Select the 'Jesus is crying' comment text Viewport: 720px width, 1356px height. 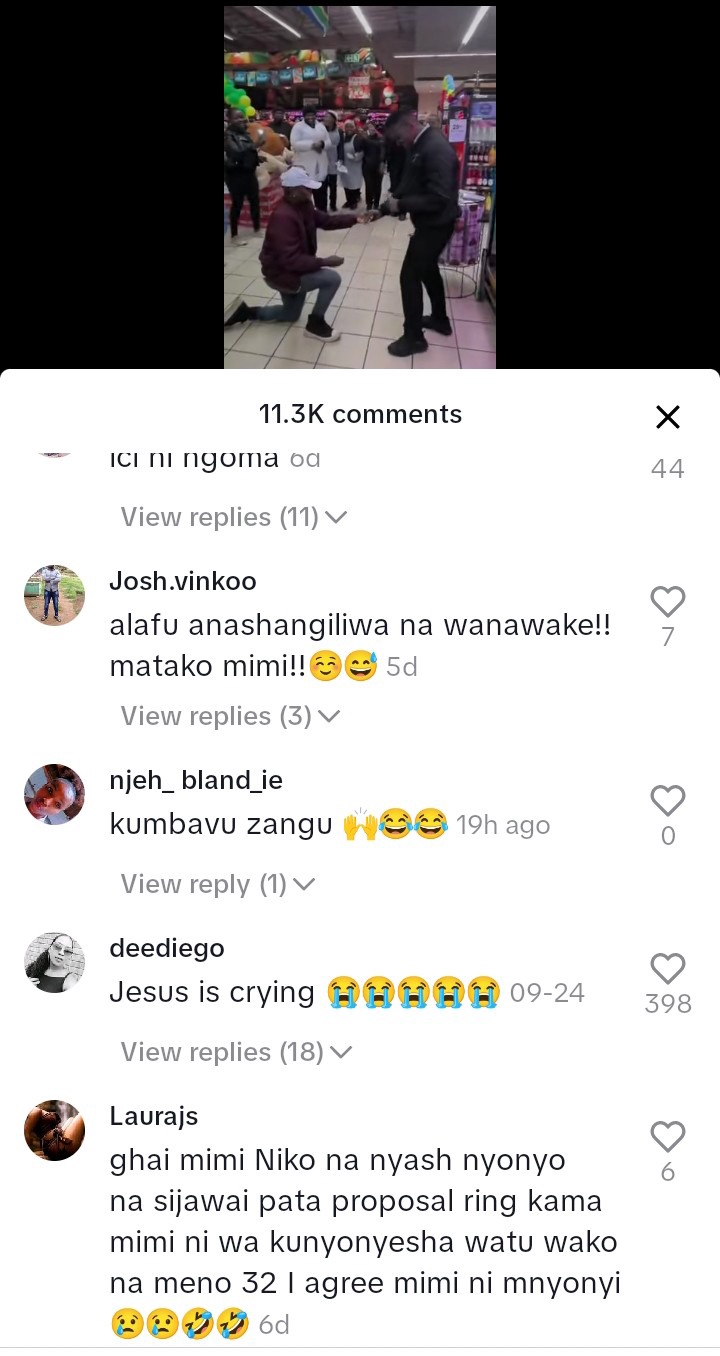pos(212,992)
